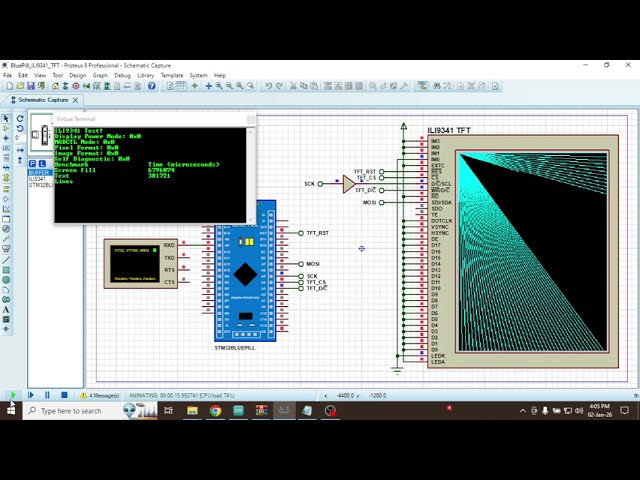Screen dimensions: 640x480
Task: Click the Redo toolbar icon
Action: pyautogui.click(x=279, y=86)
